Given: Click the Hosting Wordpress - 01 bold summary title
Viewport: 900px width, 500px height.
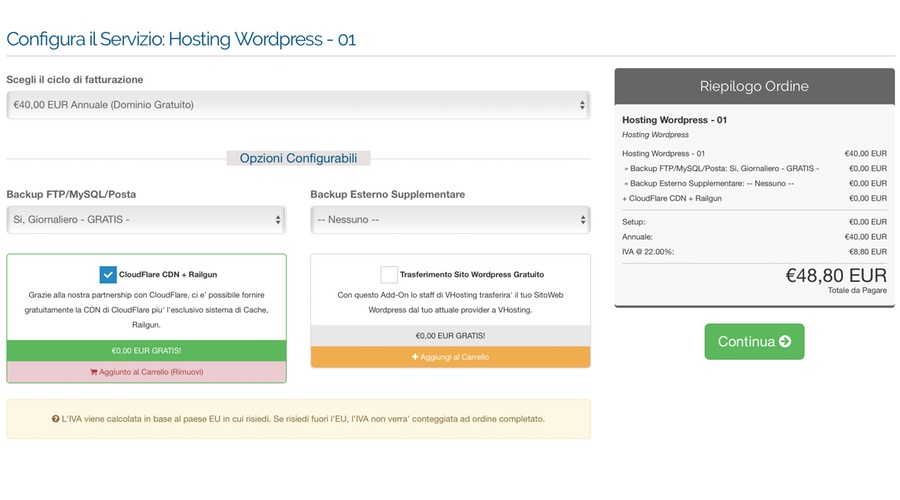Looking at the screenshot, I should (x=674, y=120).
